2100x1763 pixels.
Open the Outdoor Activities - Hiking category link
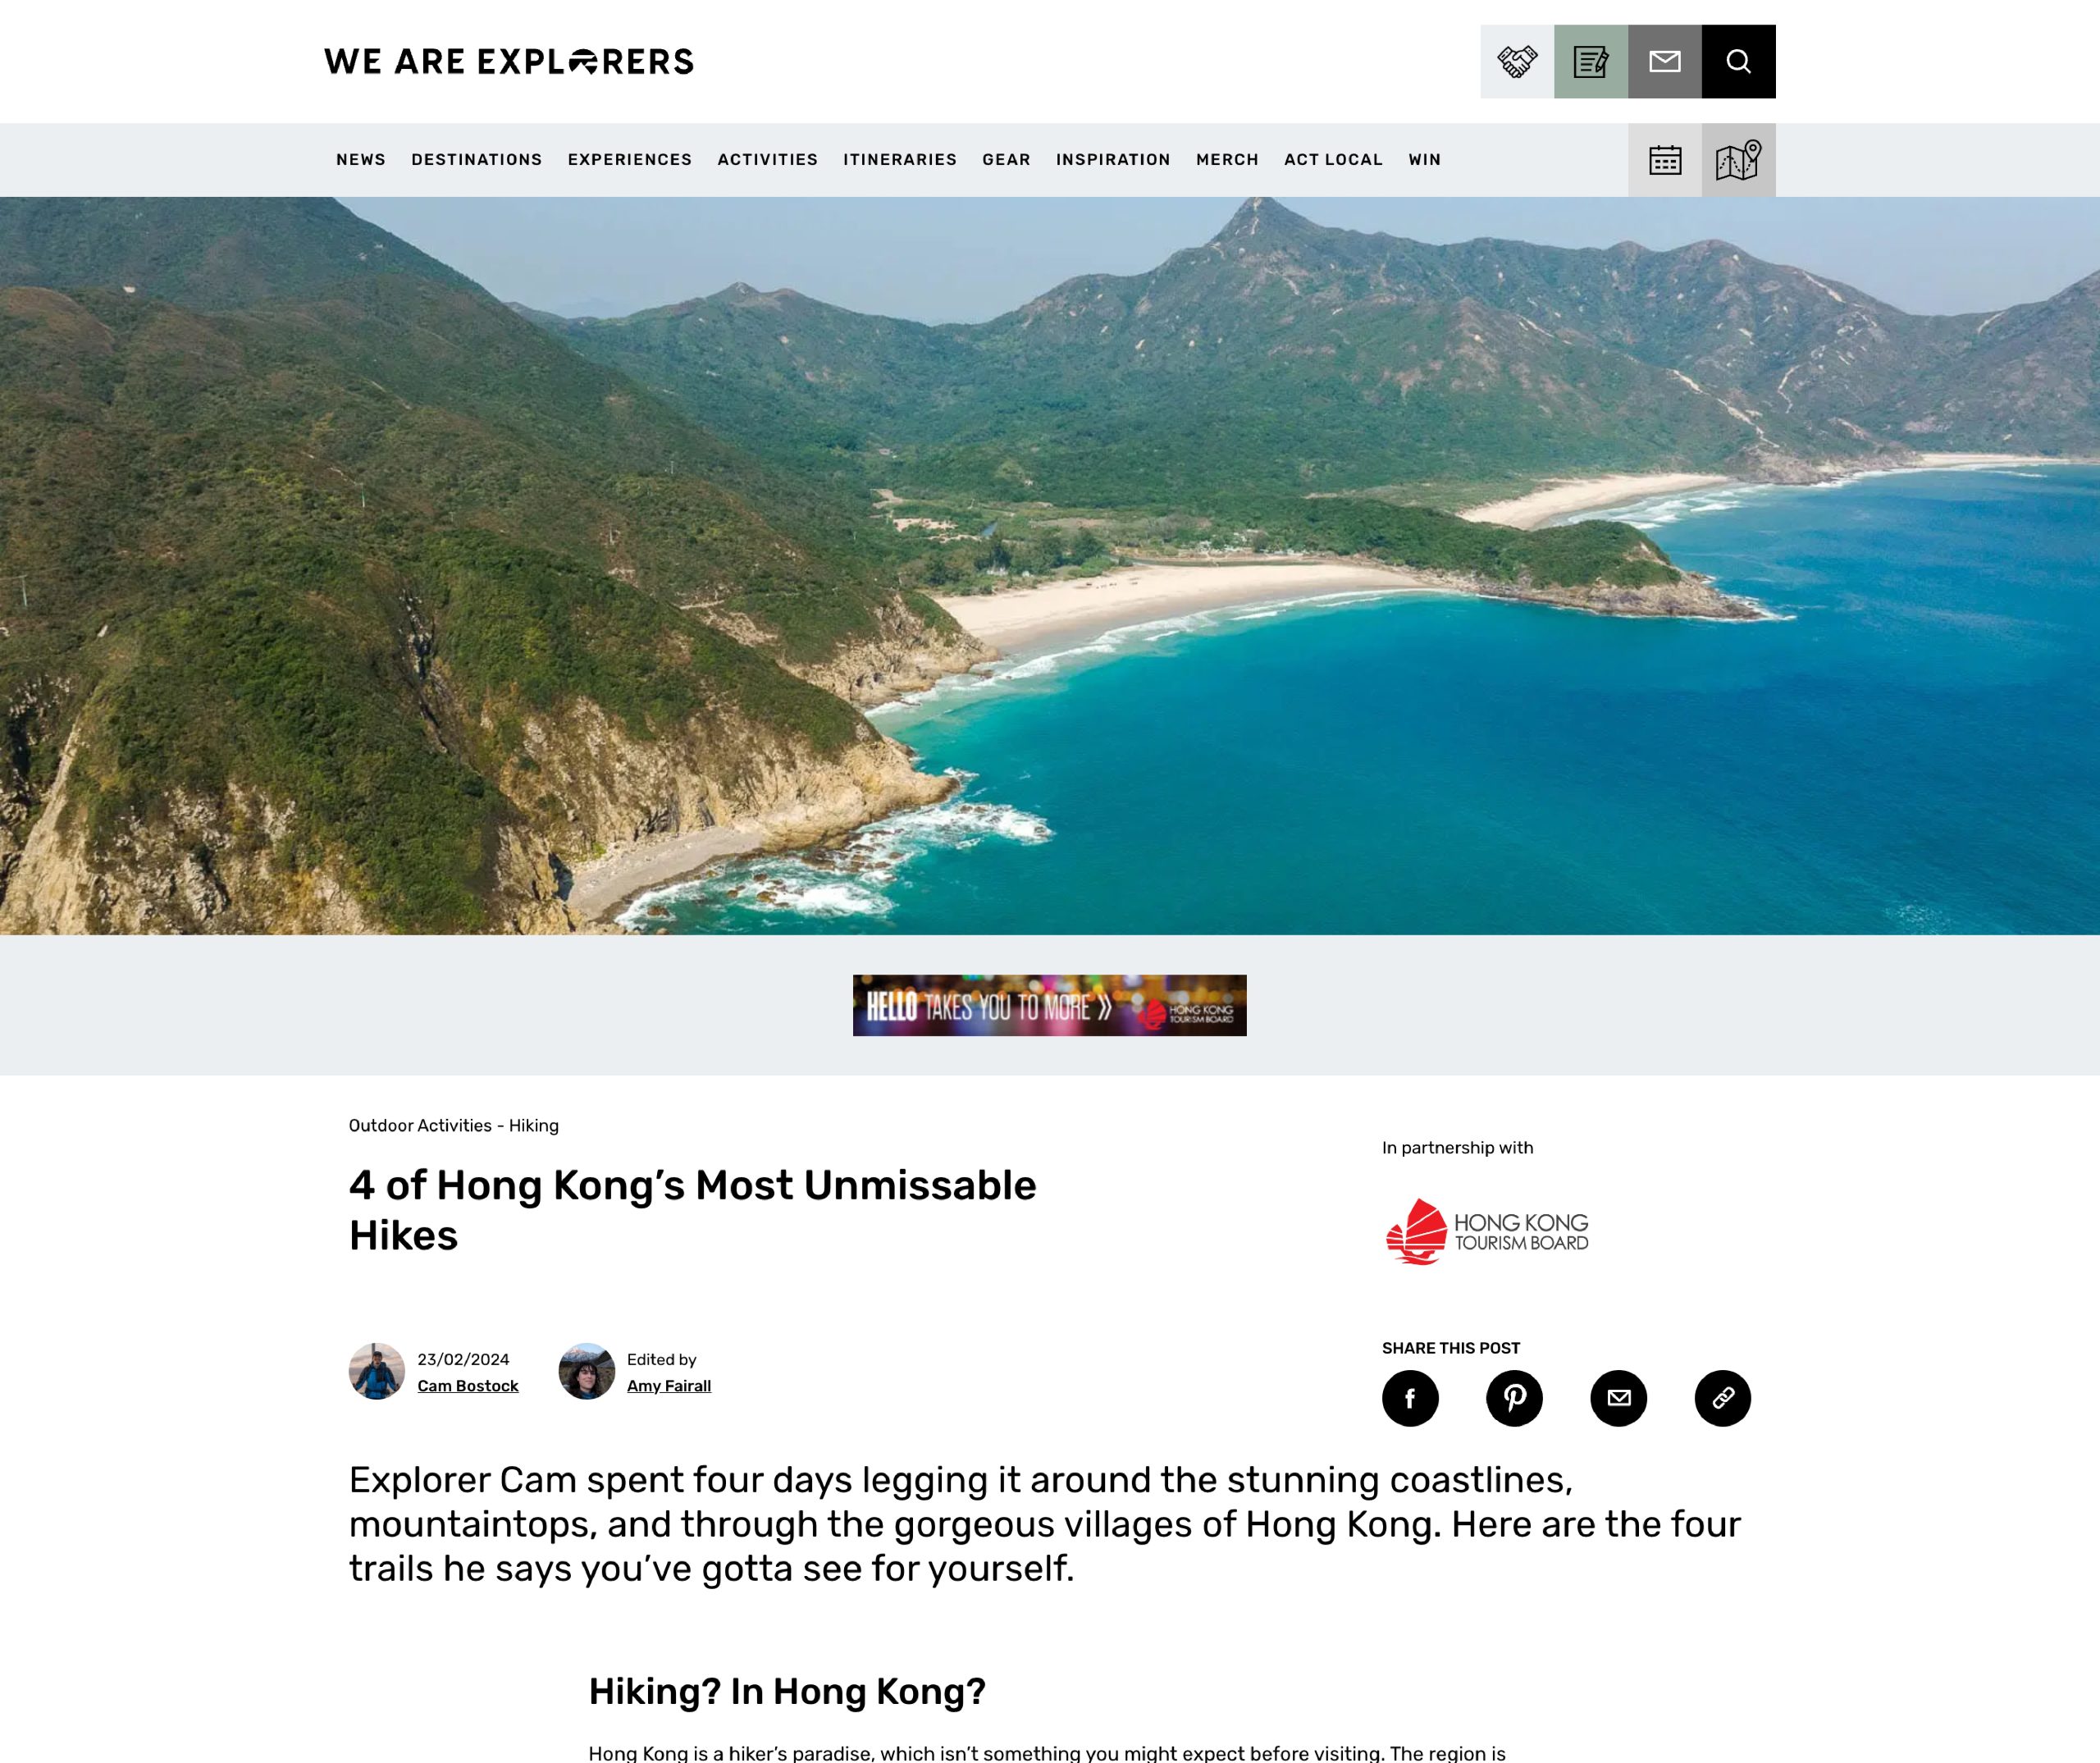pos(454,1126)
